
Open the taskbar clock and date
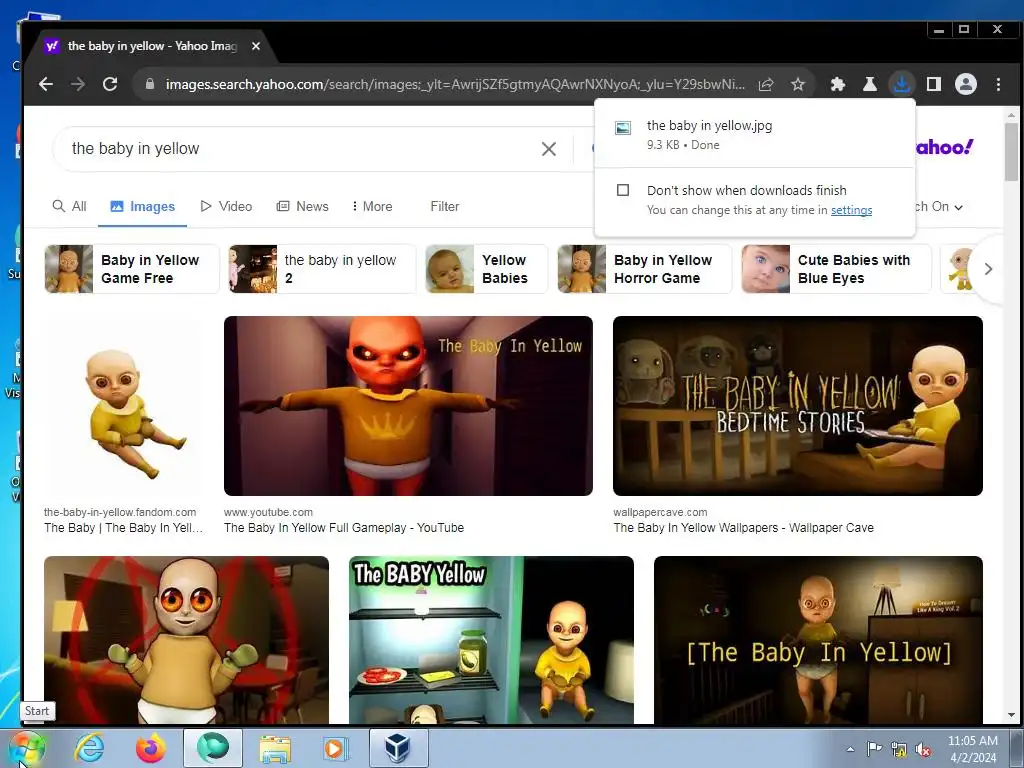(x=973, y=749)
